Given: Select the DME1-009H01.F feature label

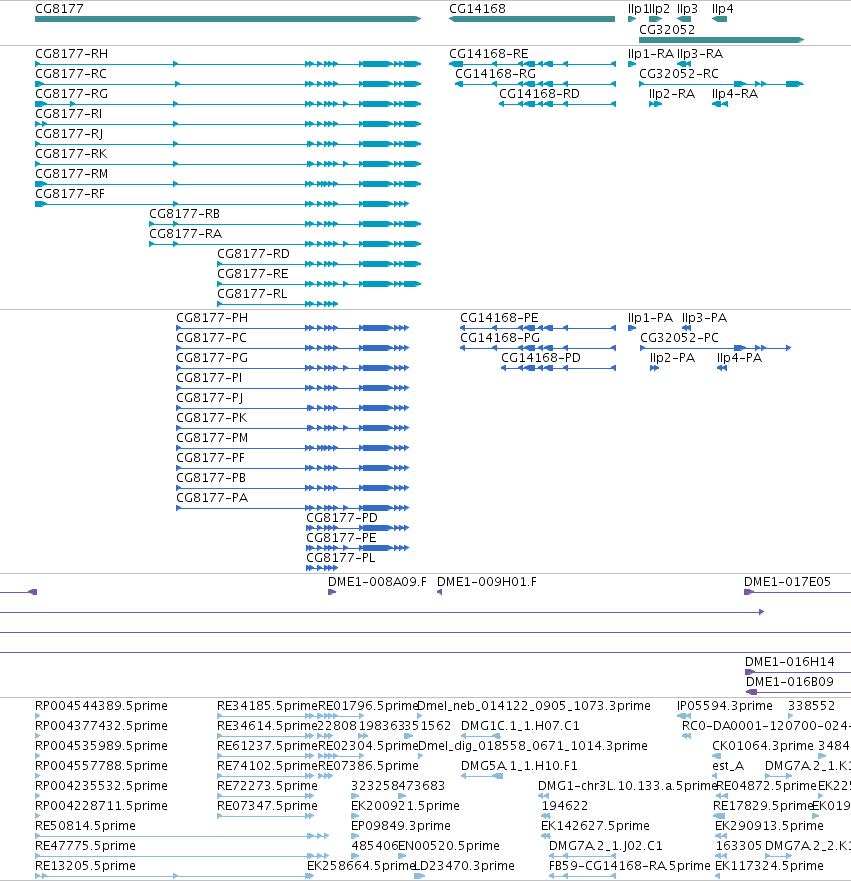Looking at the screenshot, I should pos(487,582).
